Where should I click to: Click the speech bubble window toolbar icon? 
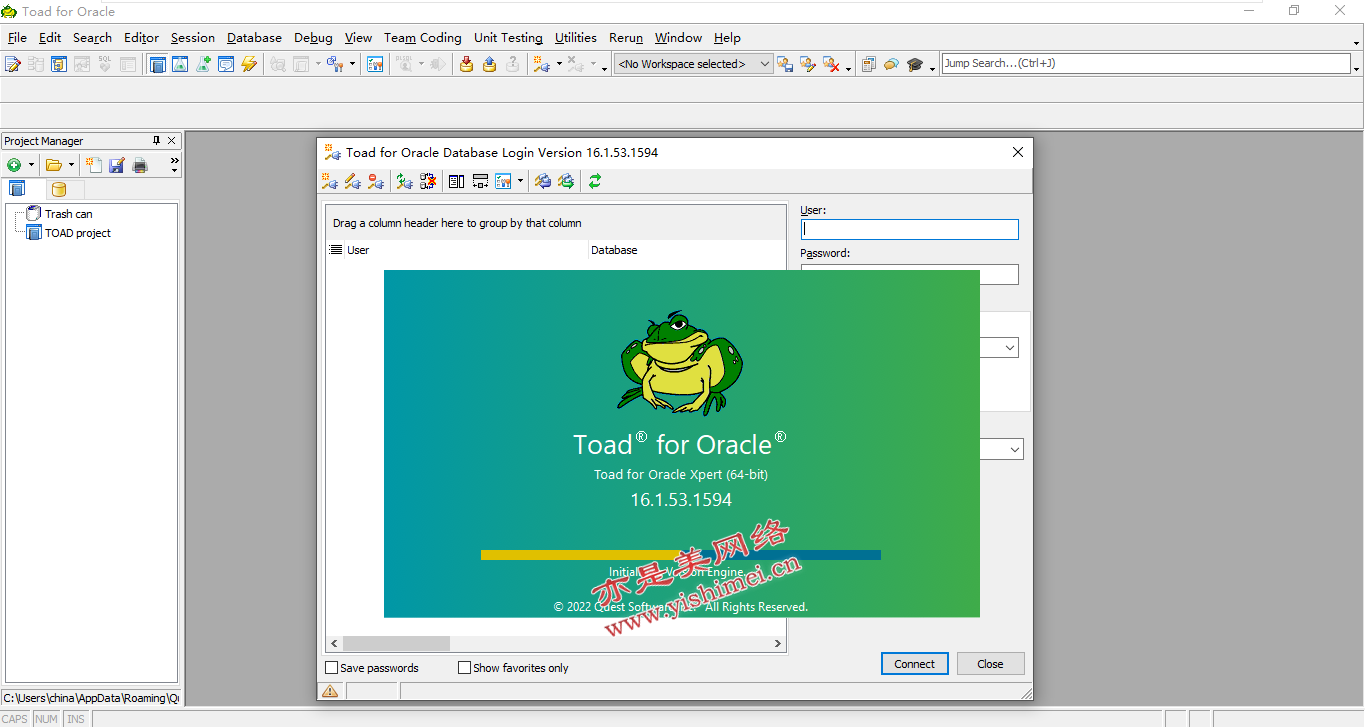point(226,64)
